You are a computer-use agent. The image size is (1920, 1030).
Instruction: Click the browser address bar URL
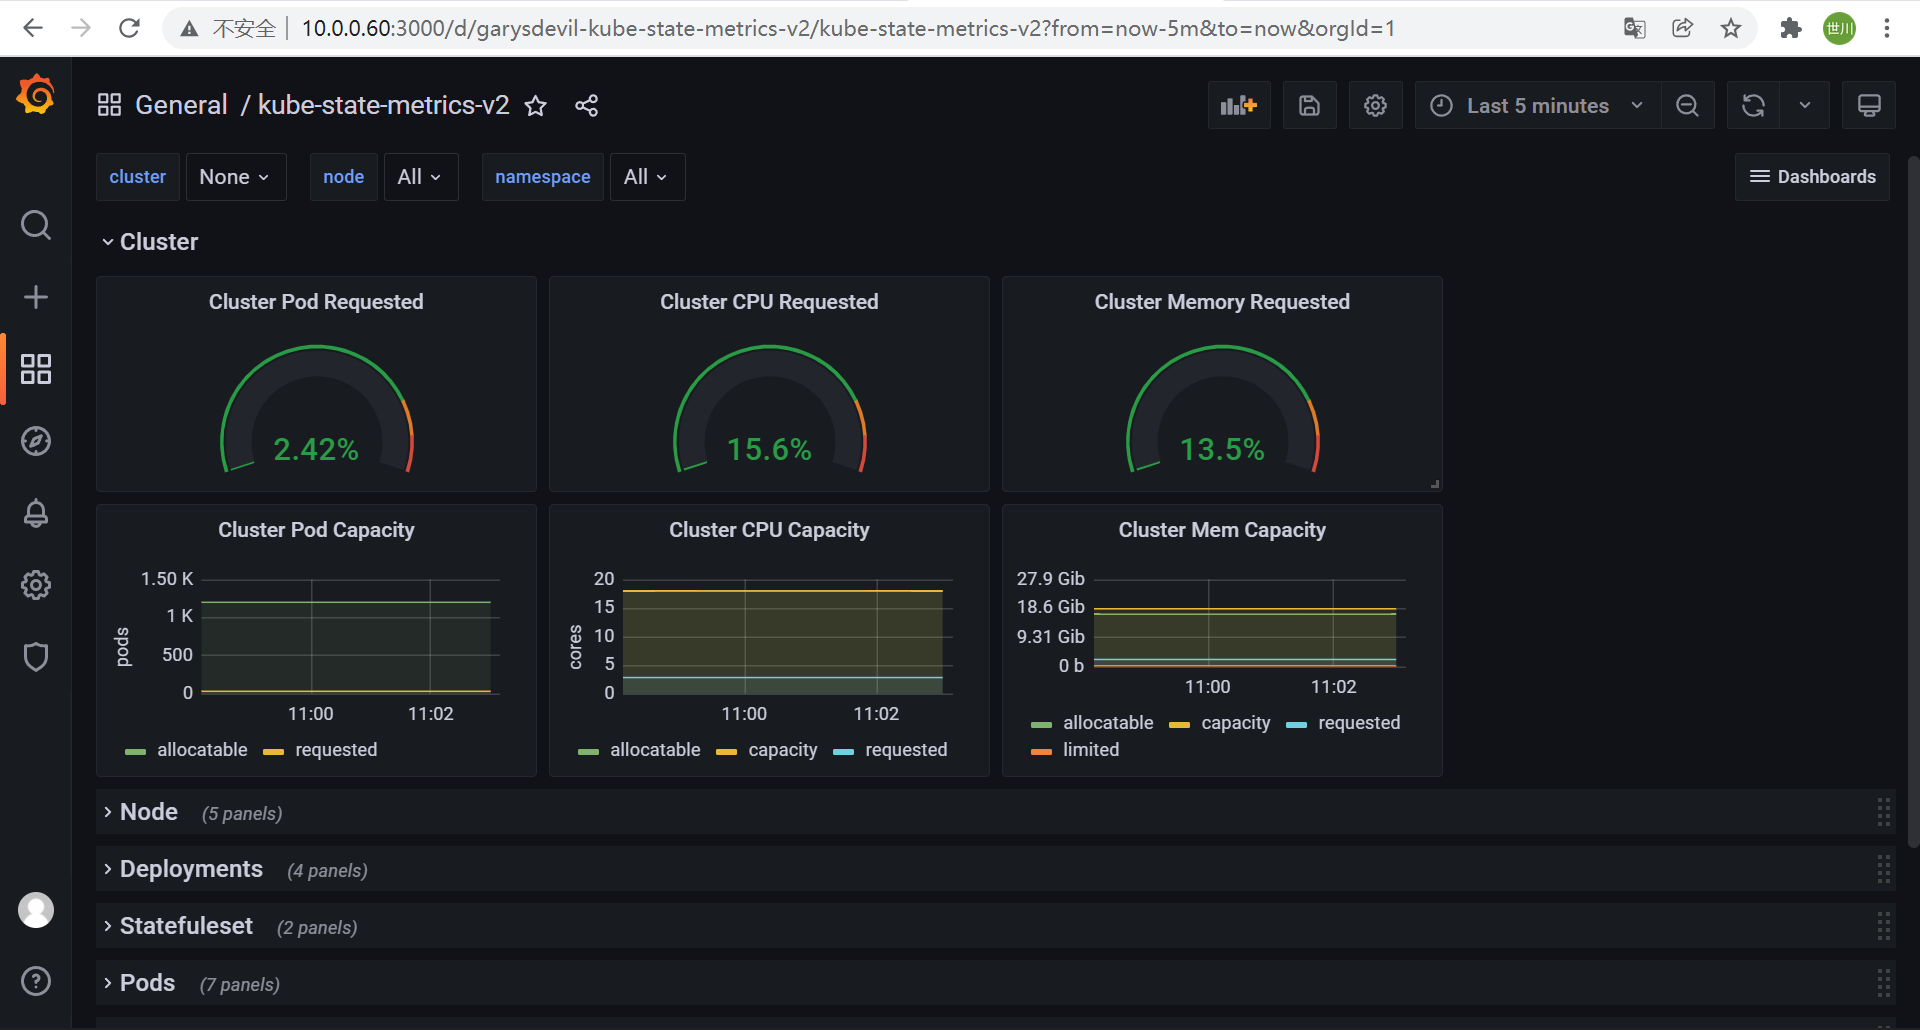(x=848, y=28)
